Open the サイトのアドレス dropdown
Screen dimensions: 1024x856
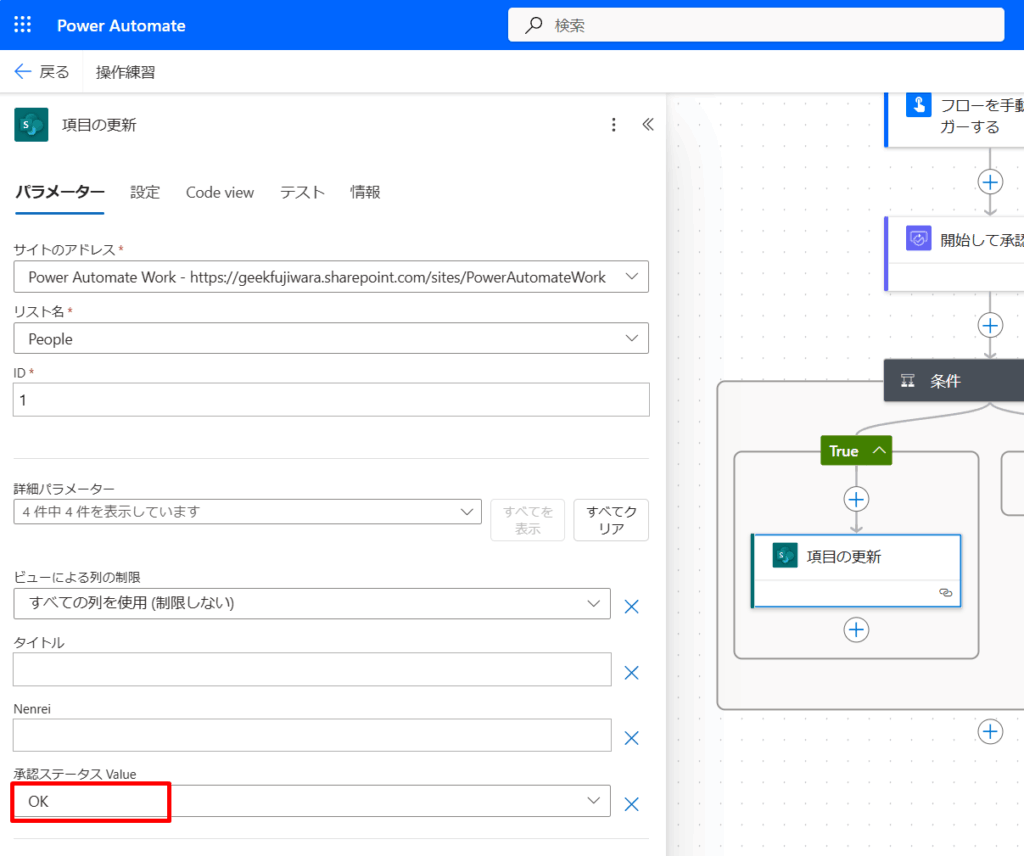pos(632,276)
